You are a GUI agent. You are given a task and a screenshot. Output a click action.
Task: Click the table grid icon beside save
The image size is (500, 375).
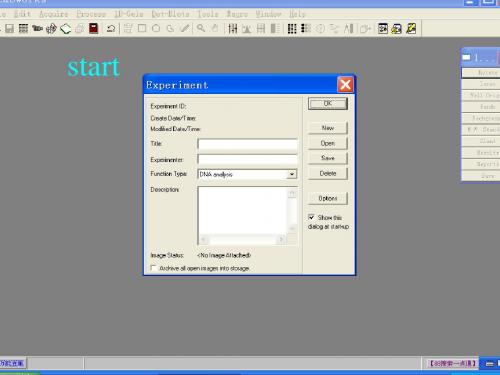coord(23,29)
